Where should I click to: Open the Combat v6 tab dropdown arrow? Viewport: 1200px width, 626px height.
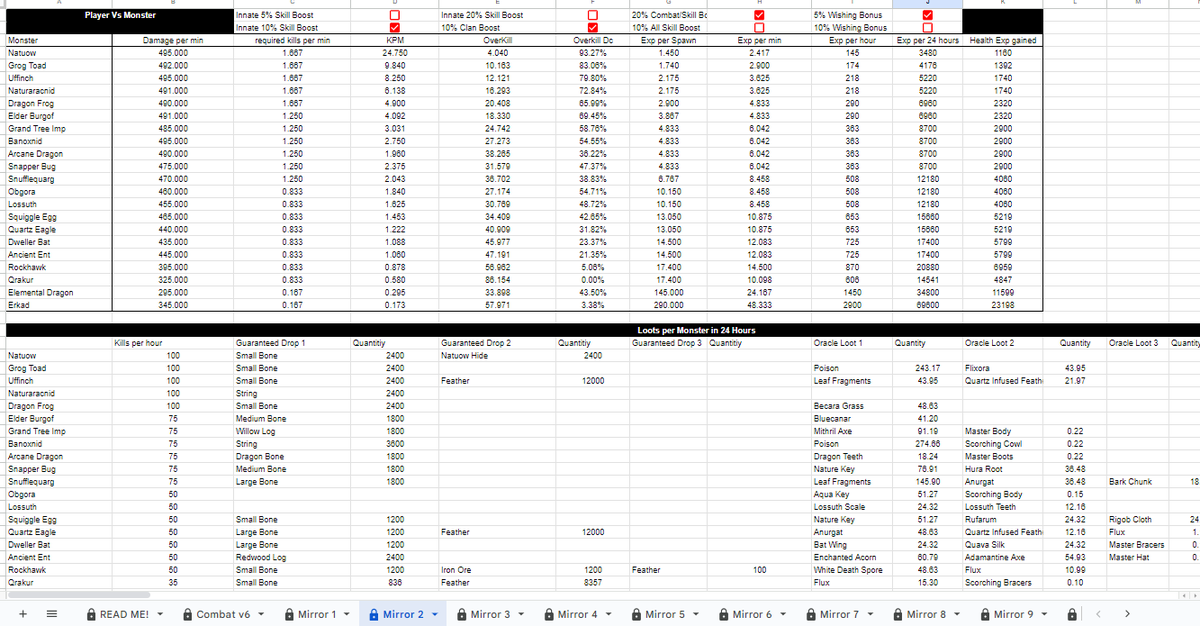coord(262,614)
